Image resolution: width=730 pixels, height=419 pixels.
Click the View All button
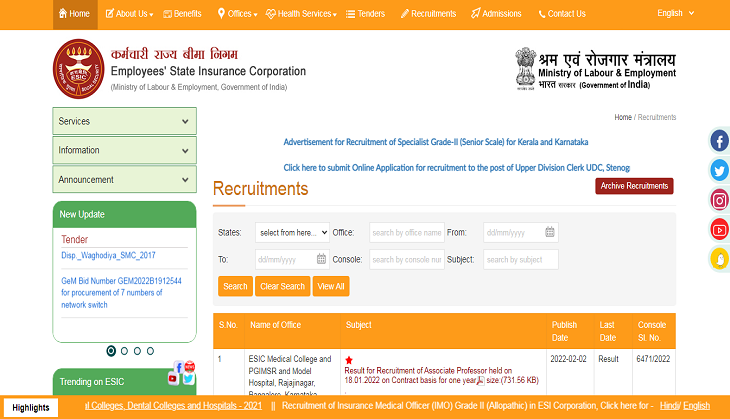pyautogui.click(x=331, y=286)
